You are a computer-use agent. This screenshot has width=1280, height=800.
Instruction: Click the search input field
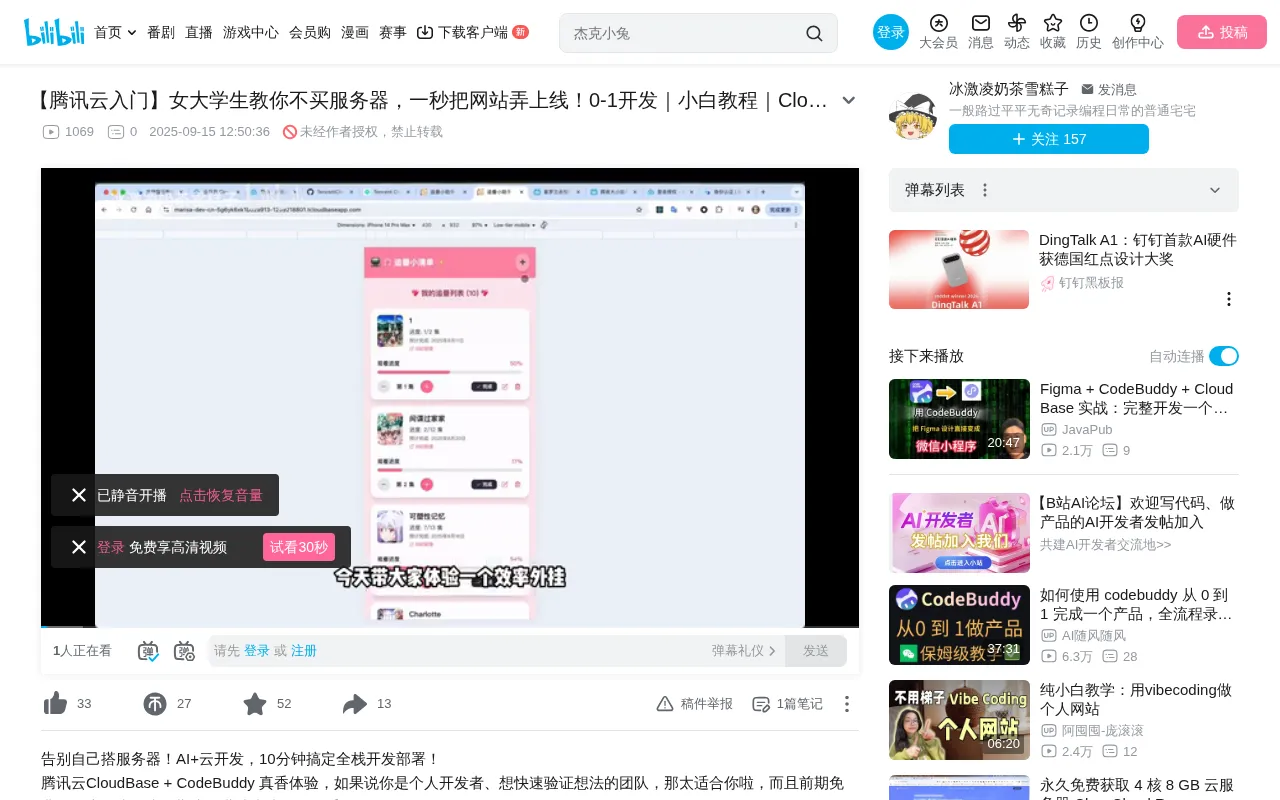[x=686, y=33]
